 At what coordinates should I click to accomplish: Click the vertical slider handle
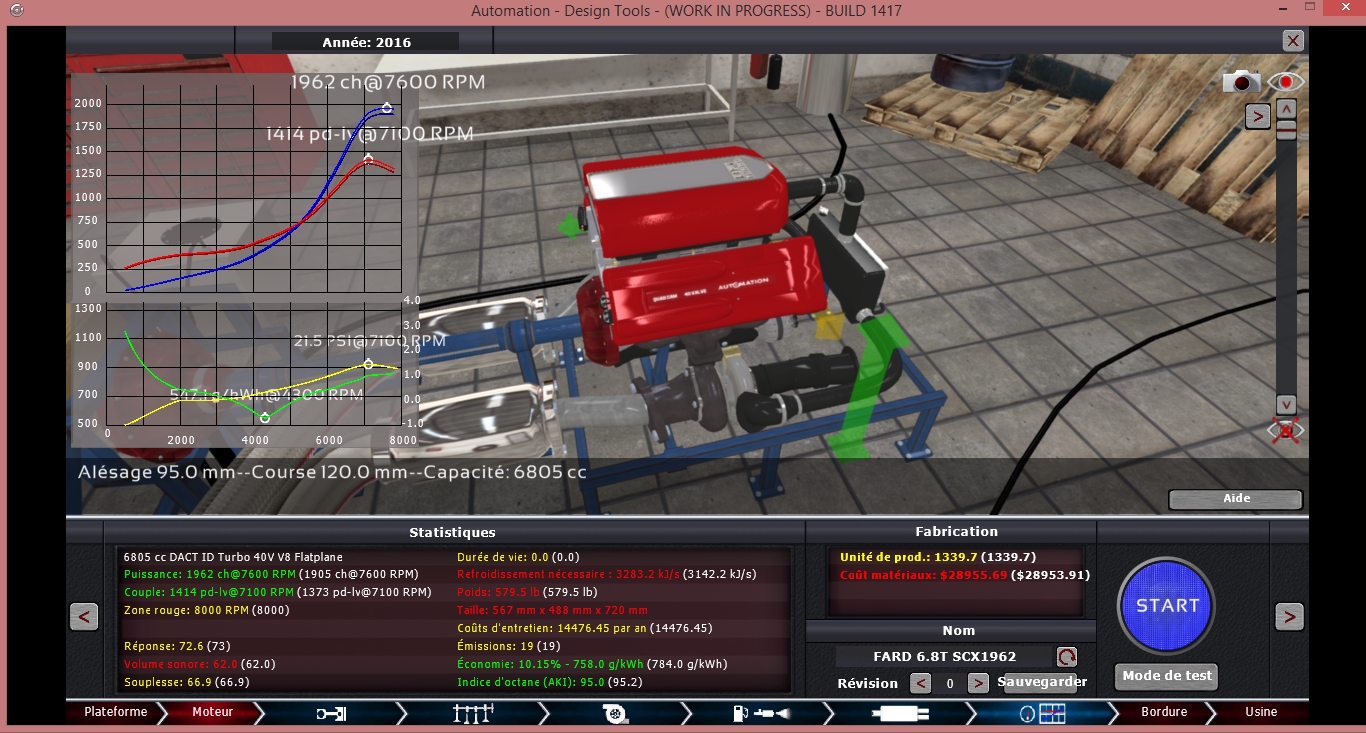[x=1287, y=130]
